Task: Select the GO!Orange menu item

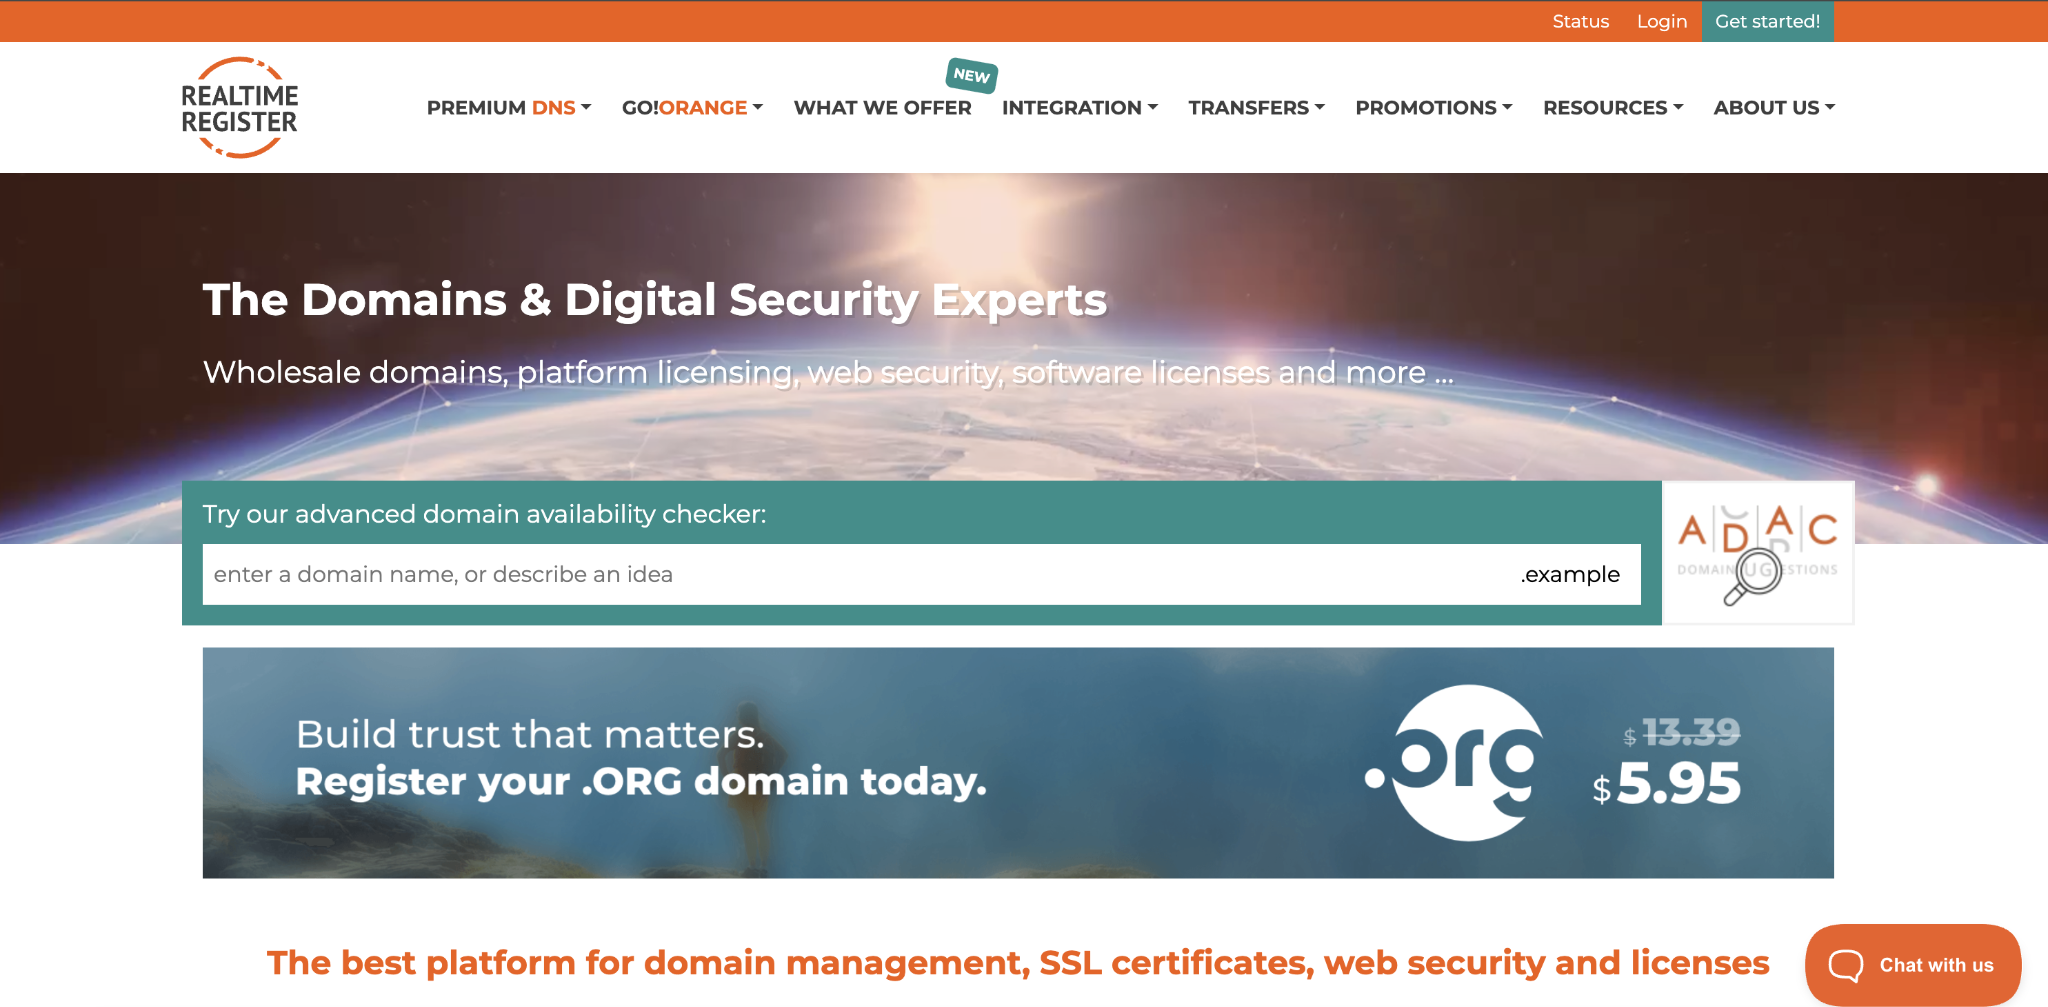Action: coord(692,107)
